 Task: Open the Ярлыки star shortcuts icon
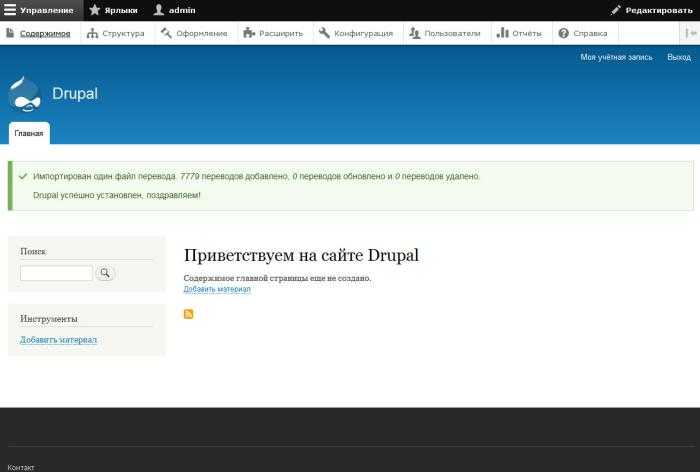coord(94,10)
